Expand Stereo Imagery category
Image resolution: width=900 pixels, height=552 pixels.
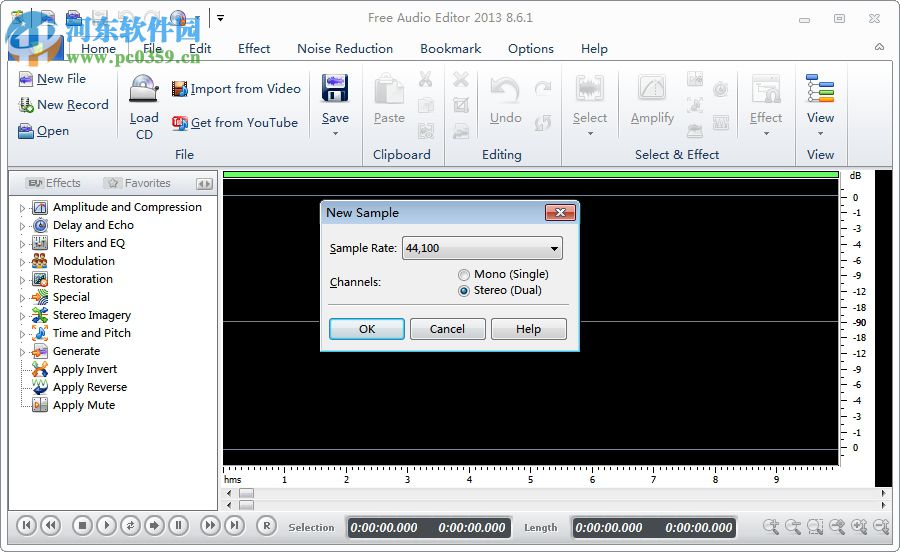22,316
